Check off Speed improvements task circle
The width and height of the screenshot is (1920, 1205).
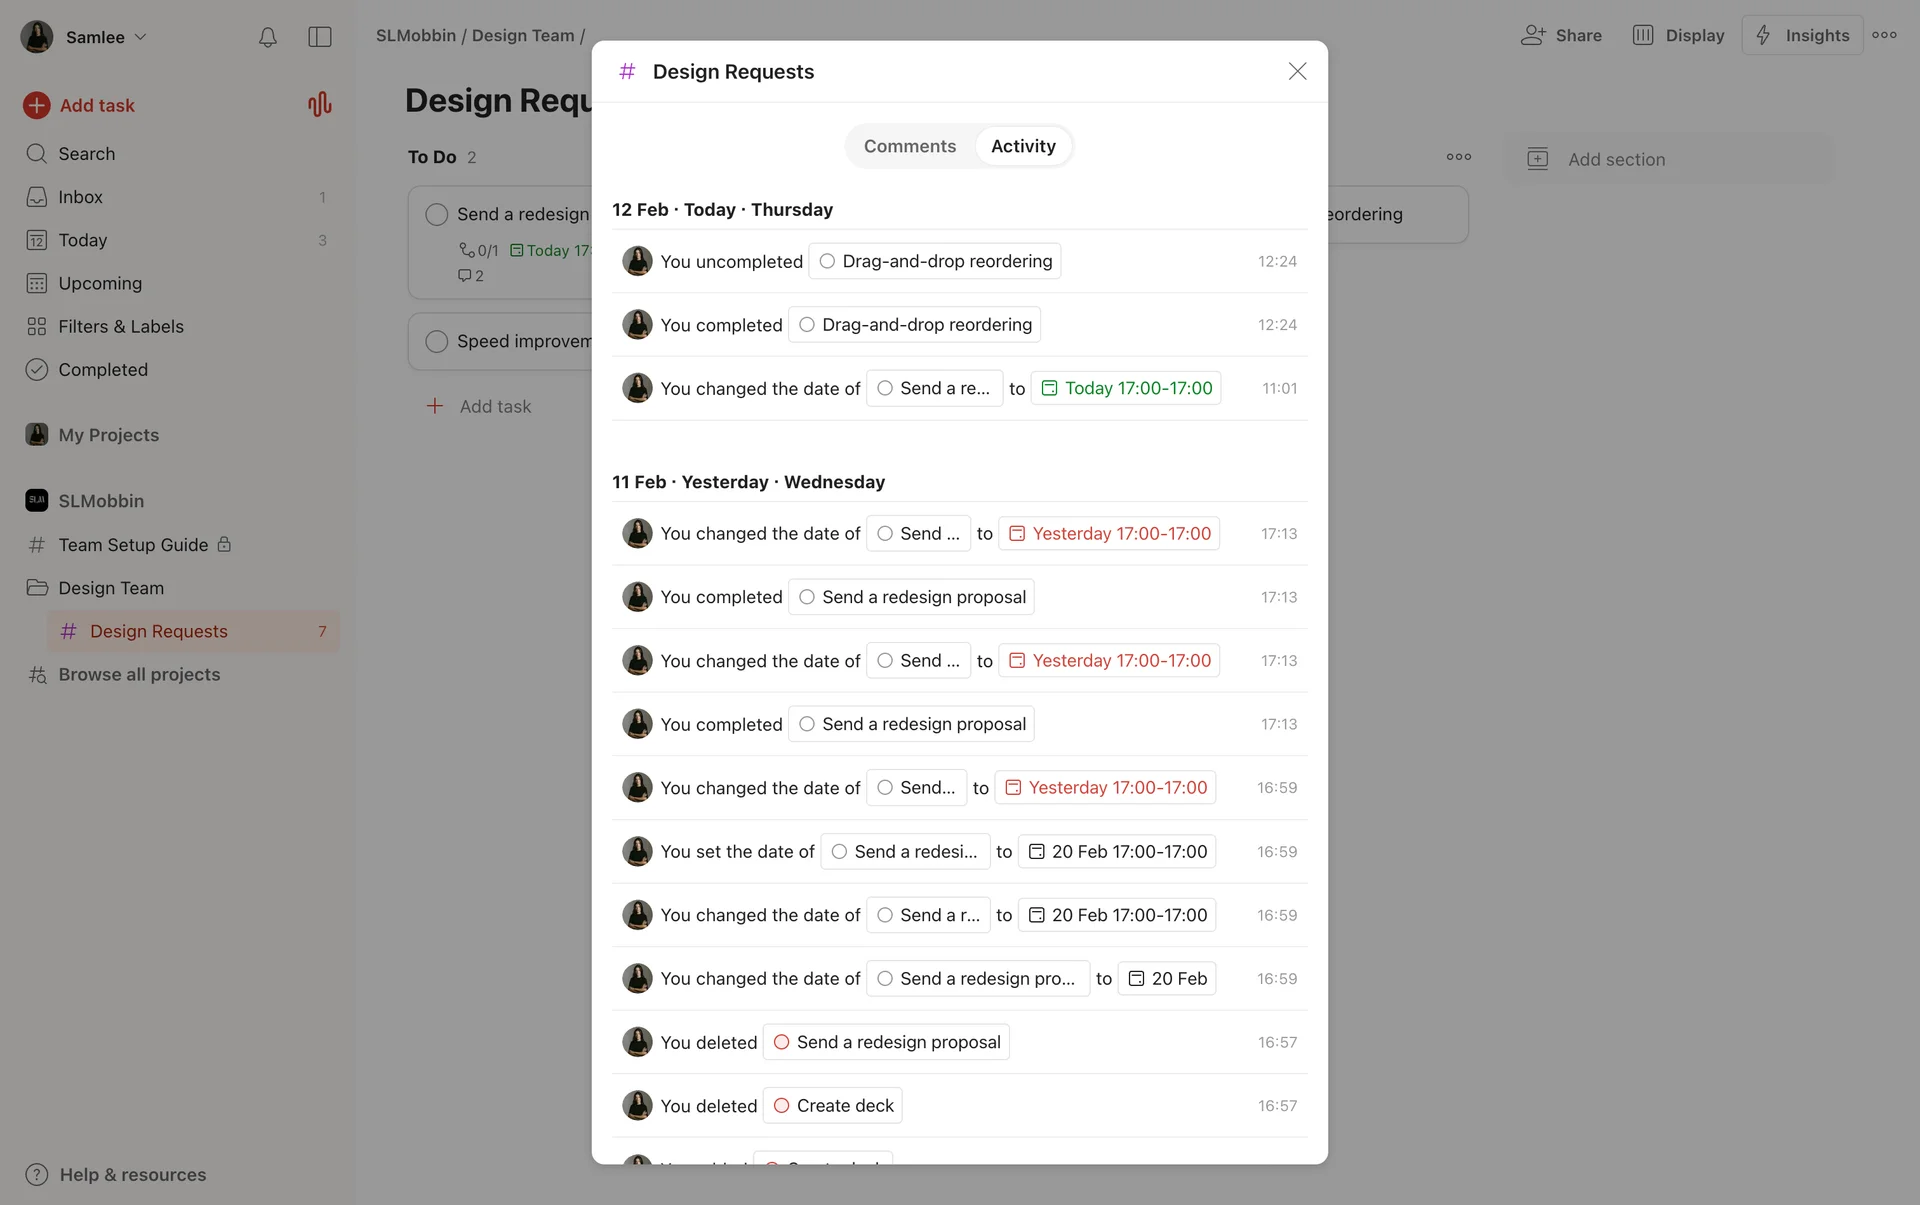pyautogui.click(x=437, y=341)
